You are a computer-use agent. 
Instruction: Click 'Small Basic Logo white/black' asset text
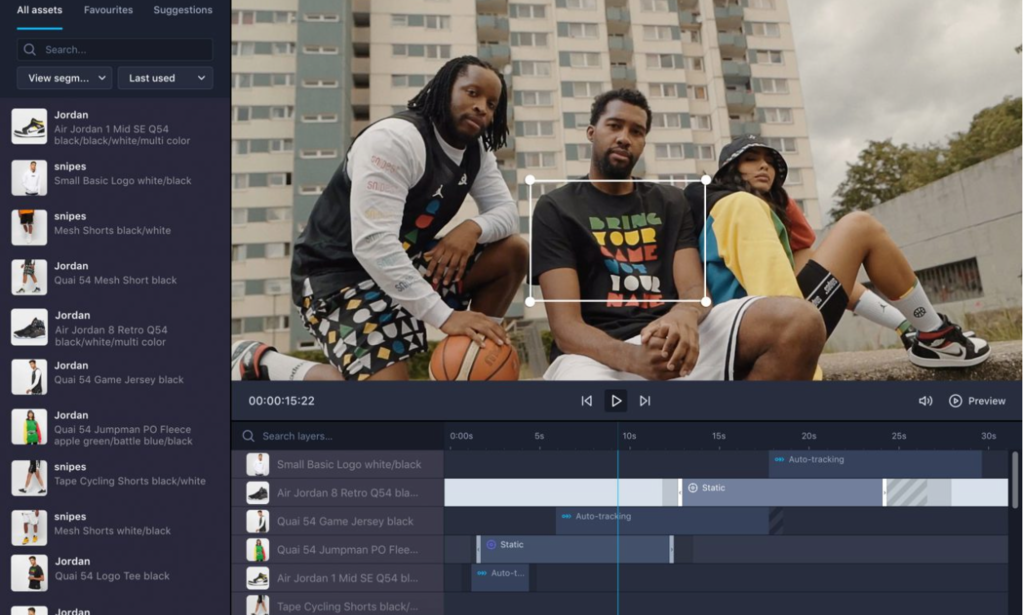[x=123, y=181]
